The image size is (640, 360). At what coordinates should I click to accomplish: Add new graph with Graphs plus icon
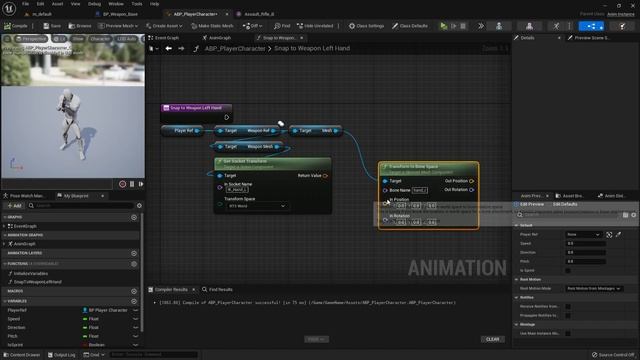134,218
